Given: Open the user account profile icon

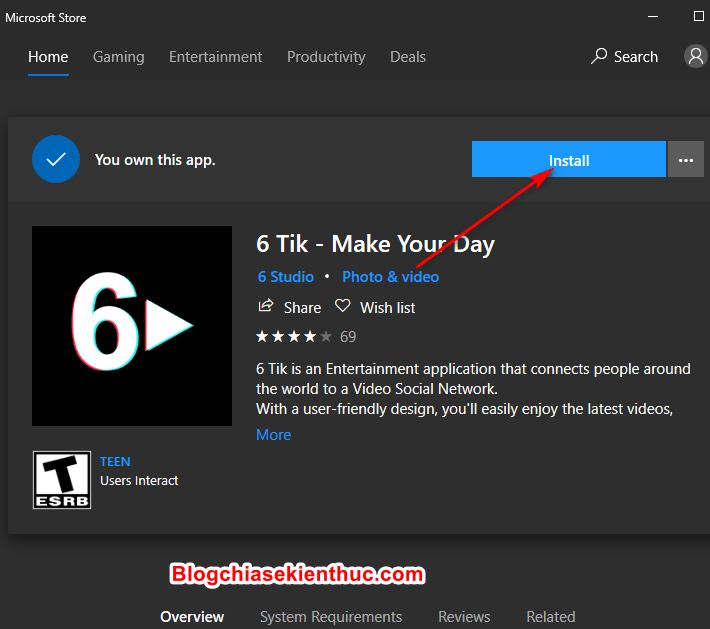Looking at the screenshot, I should [696, 57].
